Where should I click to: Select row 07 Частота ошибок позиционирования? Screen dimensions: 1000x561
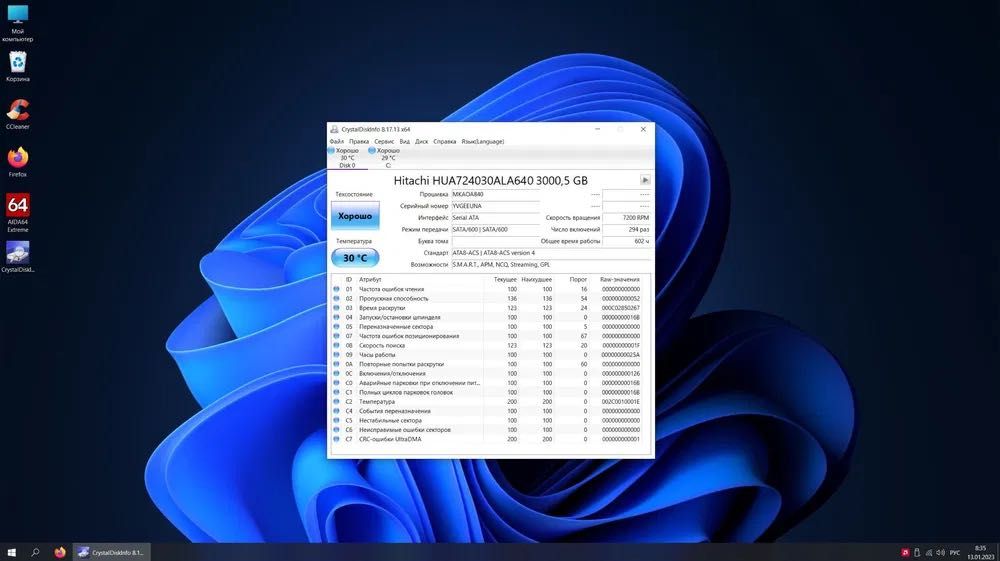(490, 336)
